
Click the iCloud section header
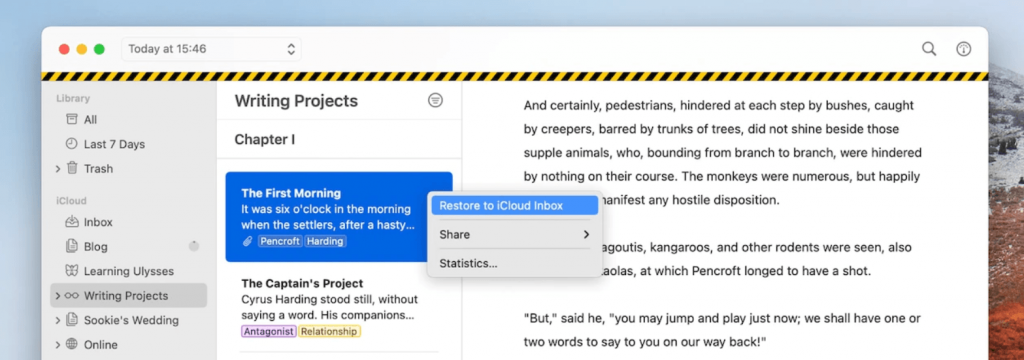(71, 201)
